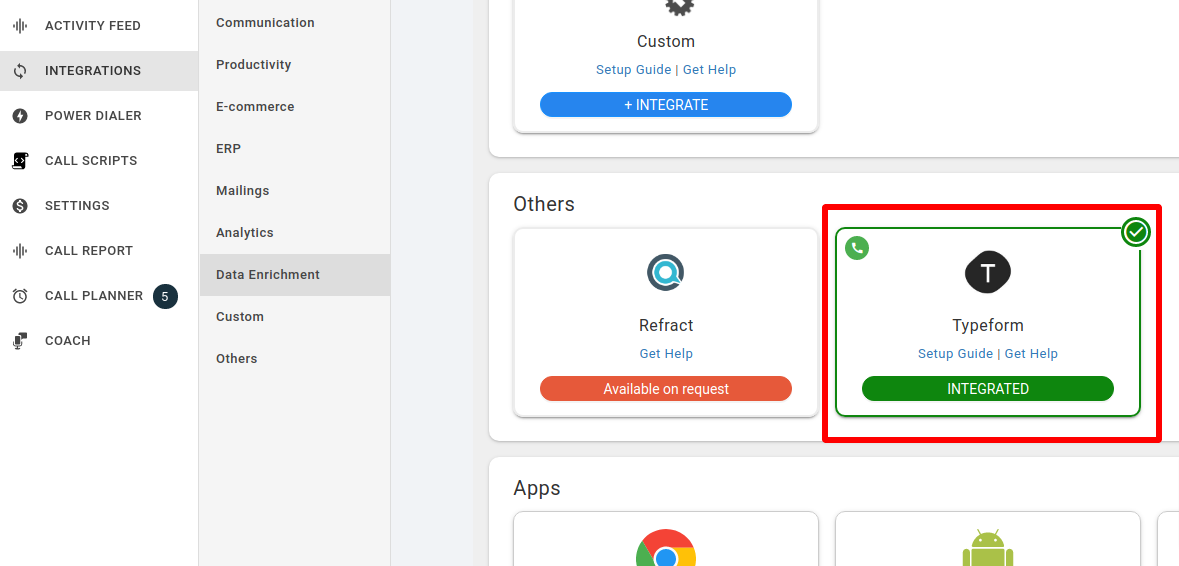Screen dimensions: 1179x566
Task: Open Get Help link for Refract
Action: (665, 354)
